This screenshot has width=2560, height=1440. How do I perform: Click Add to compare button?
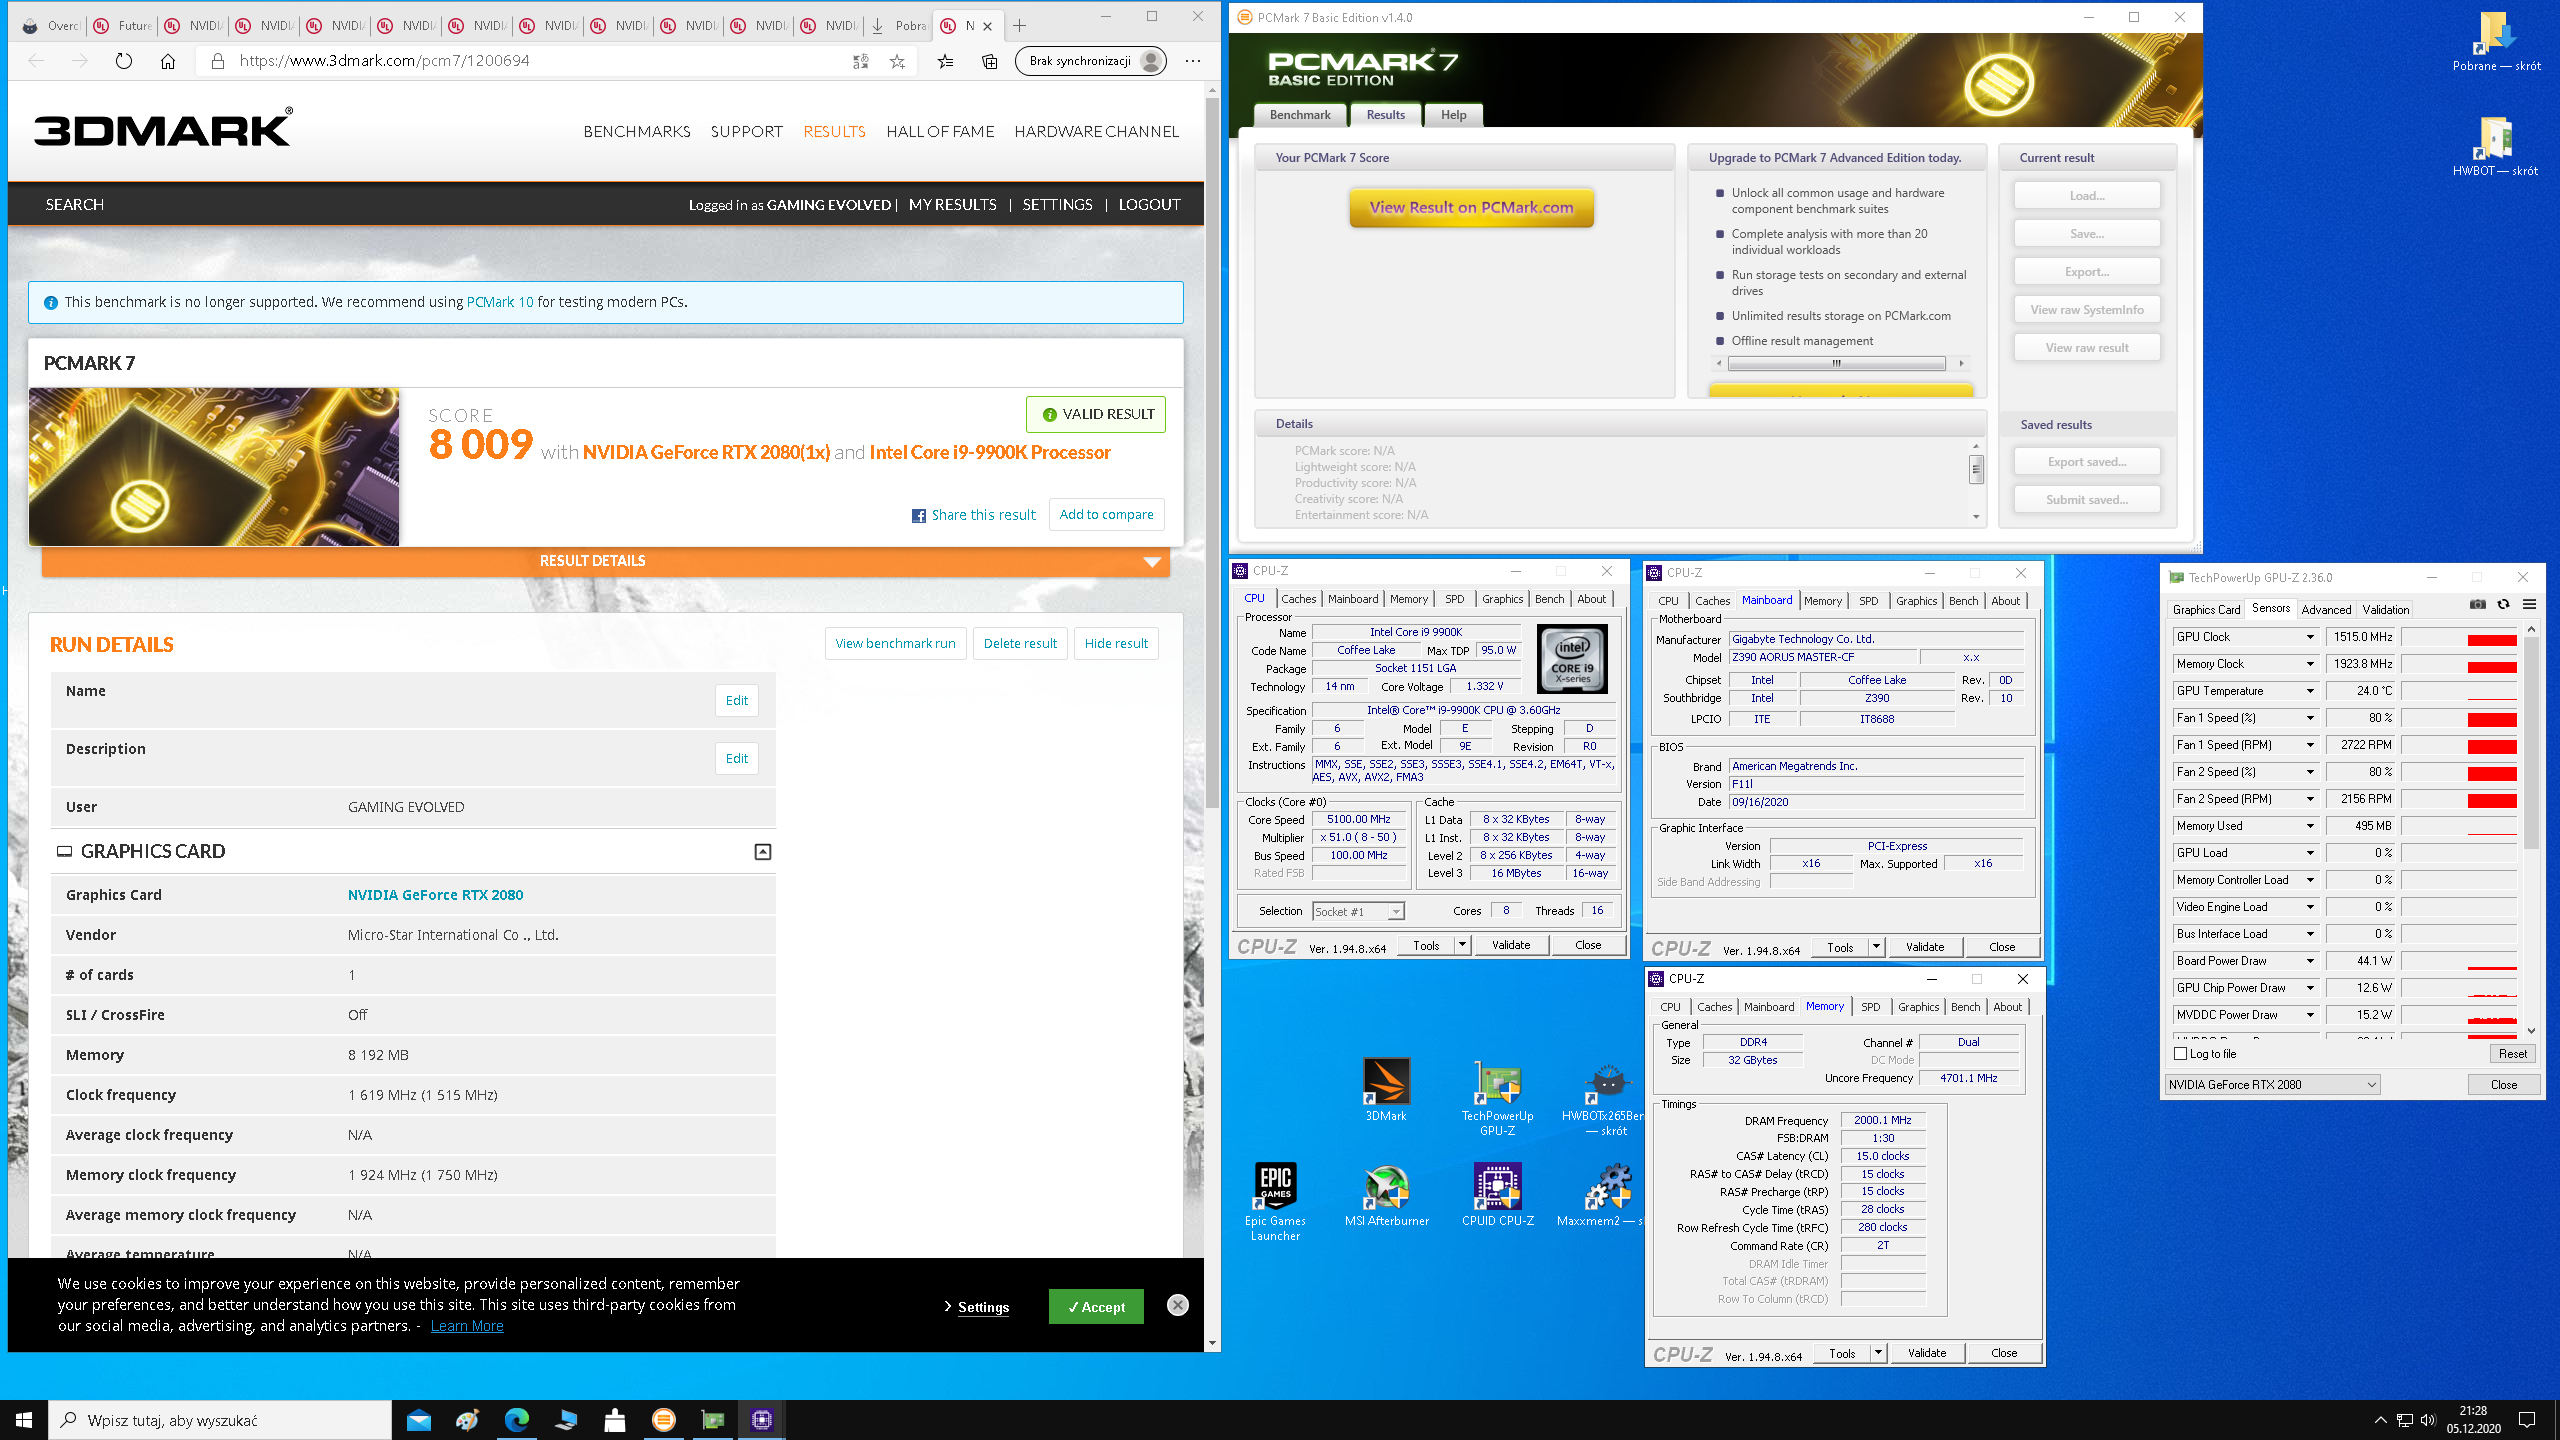(1106, 515)
